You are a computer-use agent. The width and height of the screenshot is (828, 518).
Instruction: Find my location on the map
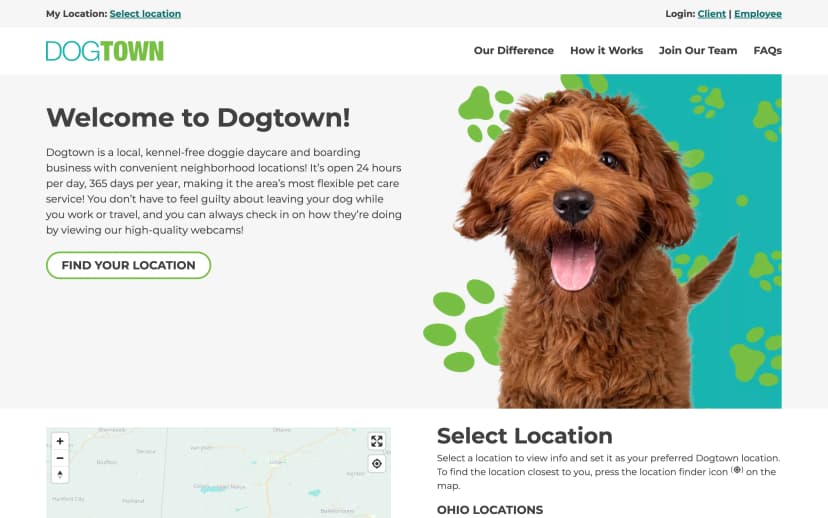(377, 464)
